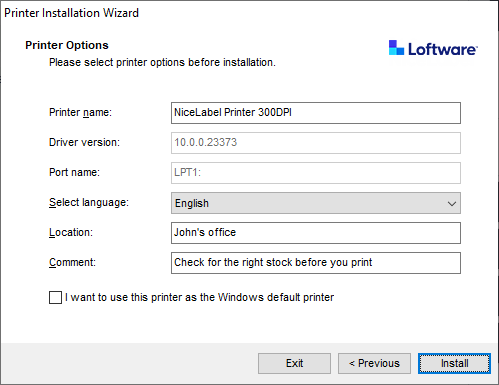Click the Comment text field
The width and height of the screenshot is (499, 385).
pos(316,263)
